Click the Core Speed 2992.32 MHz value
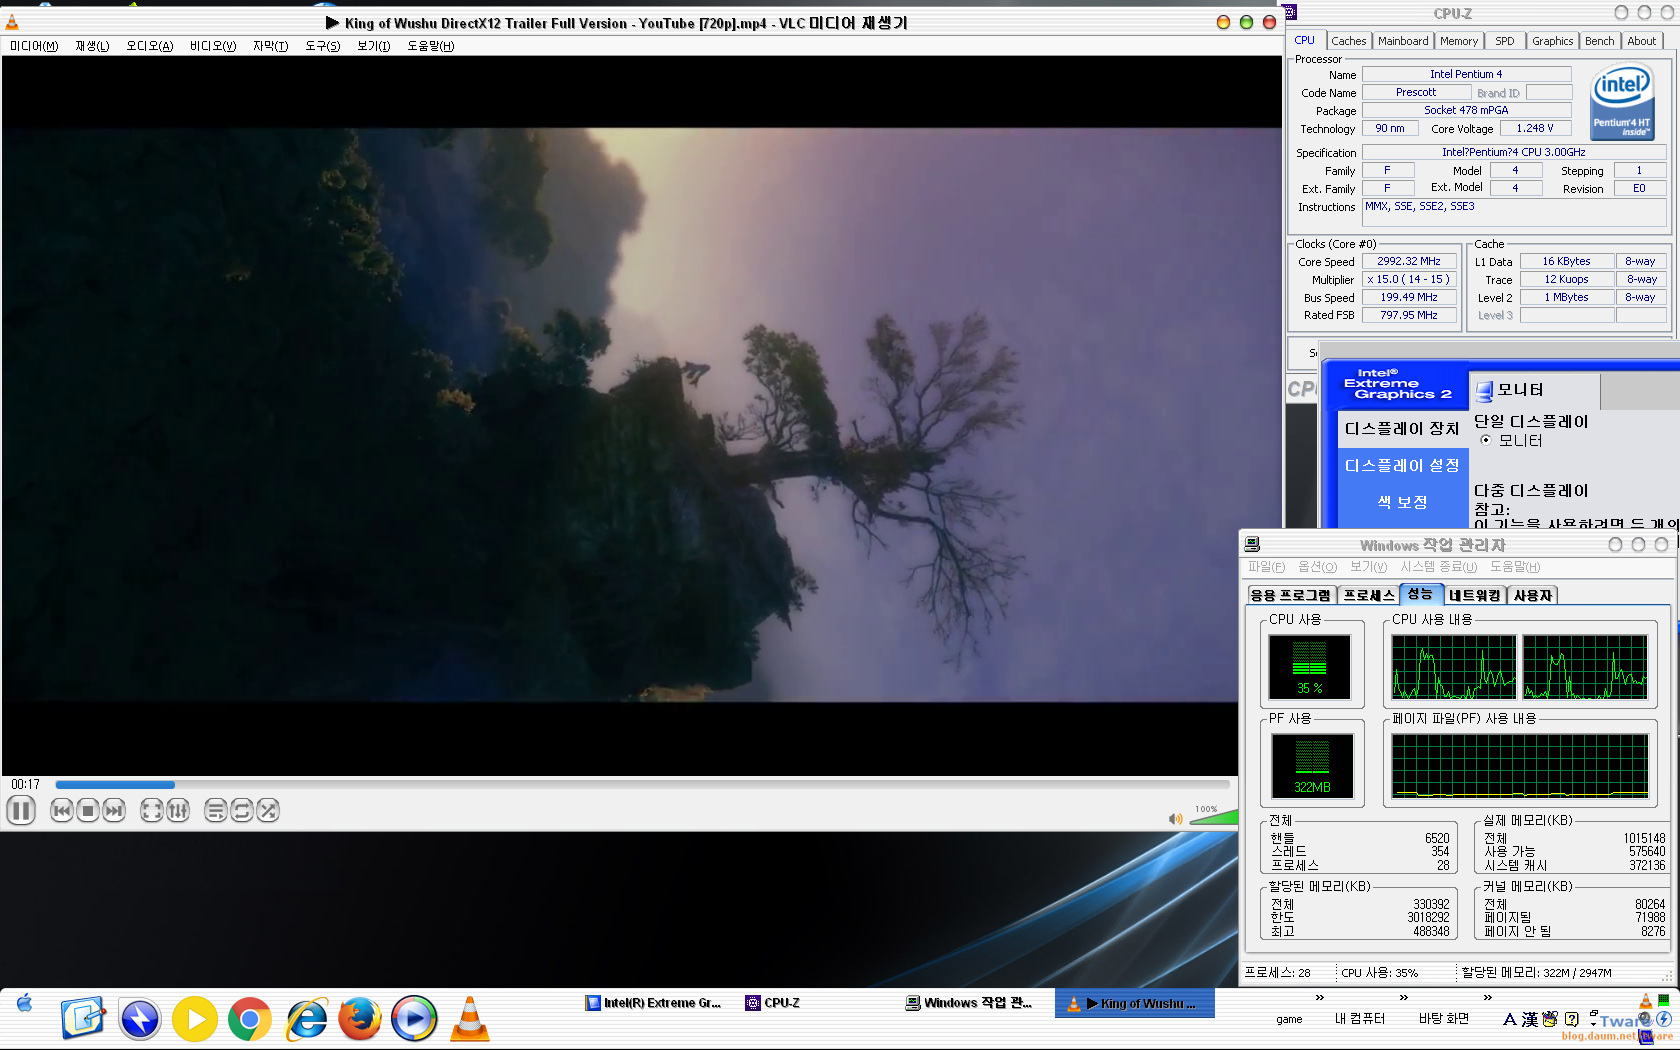 click(x=1409, y=262)
